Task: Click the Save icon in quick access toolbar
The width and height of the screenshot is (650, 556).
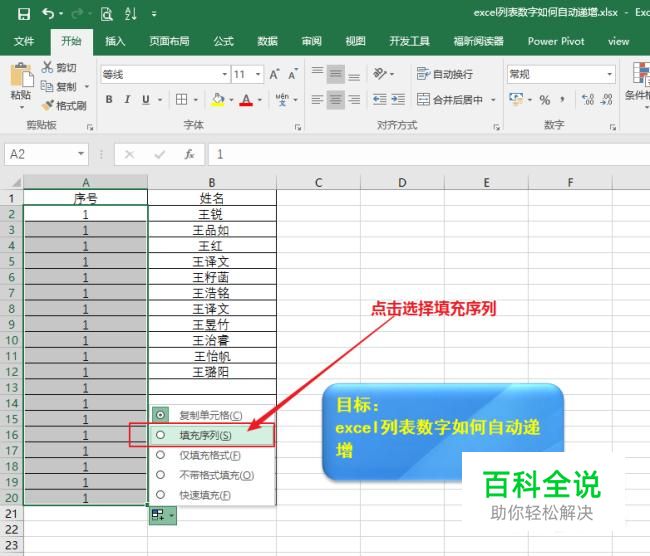Action: 24,14
